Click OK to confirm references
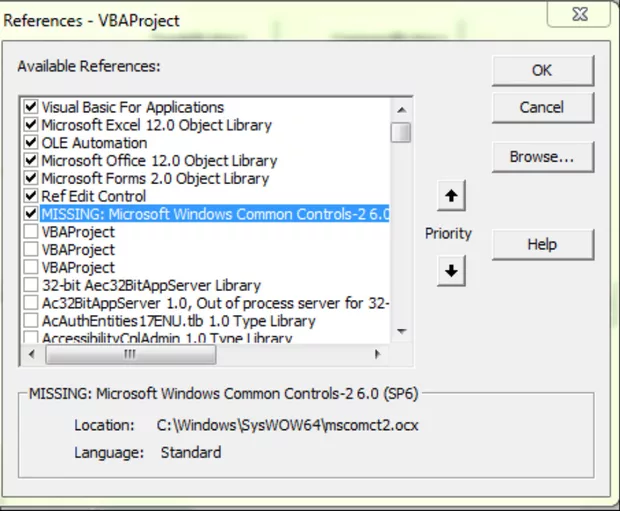 click(x=542, y=70)
